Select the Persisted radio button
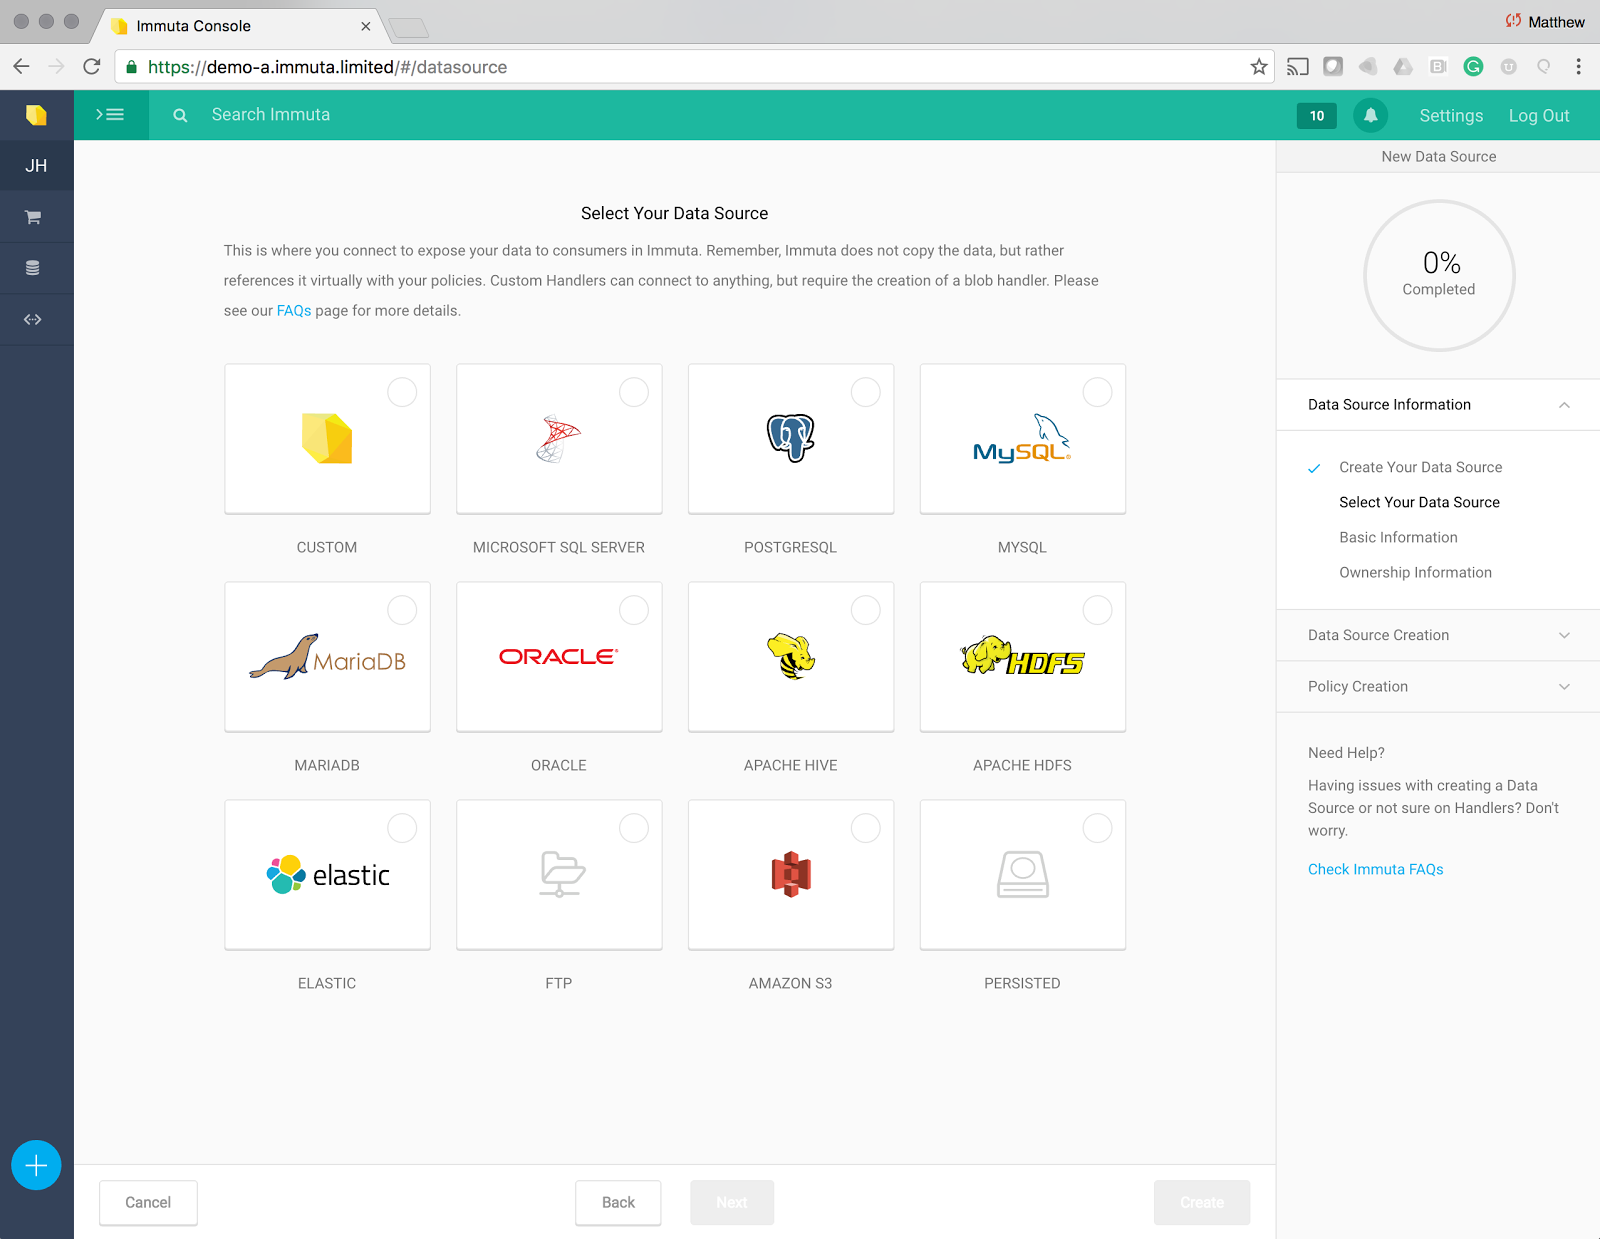This screenshot has height=1239, width=1600. pyautogui.click(x=1097, y=828)
